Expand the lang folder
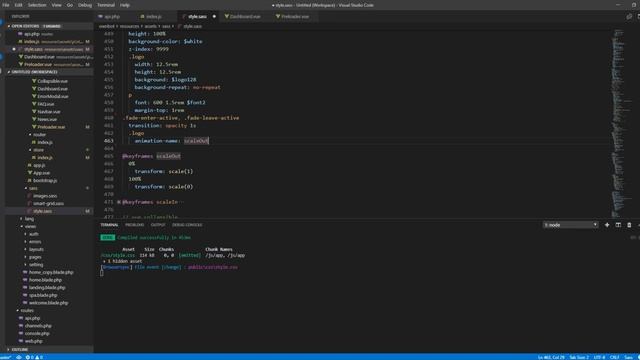The image size is (640, 360). pos(29,219)
